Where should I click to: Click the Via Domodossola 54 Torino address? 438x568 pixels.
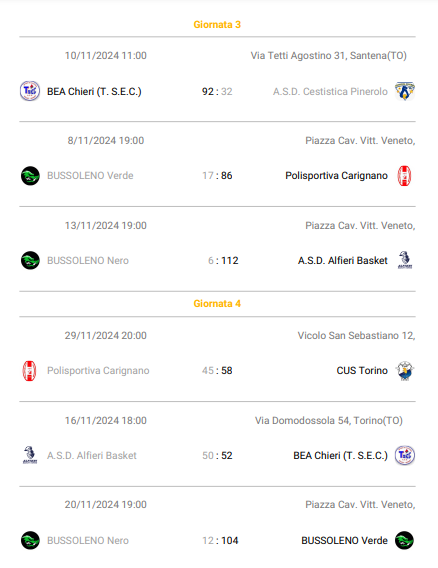329,421
